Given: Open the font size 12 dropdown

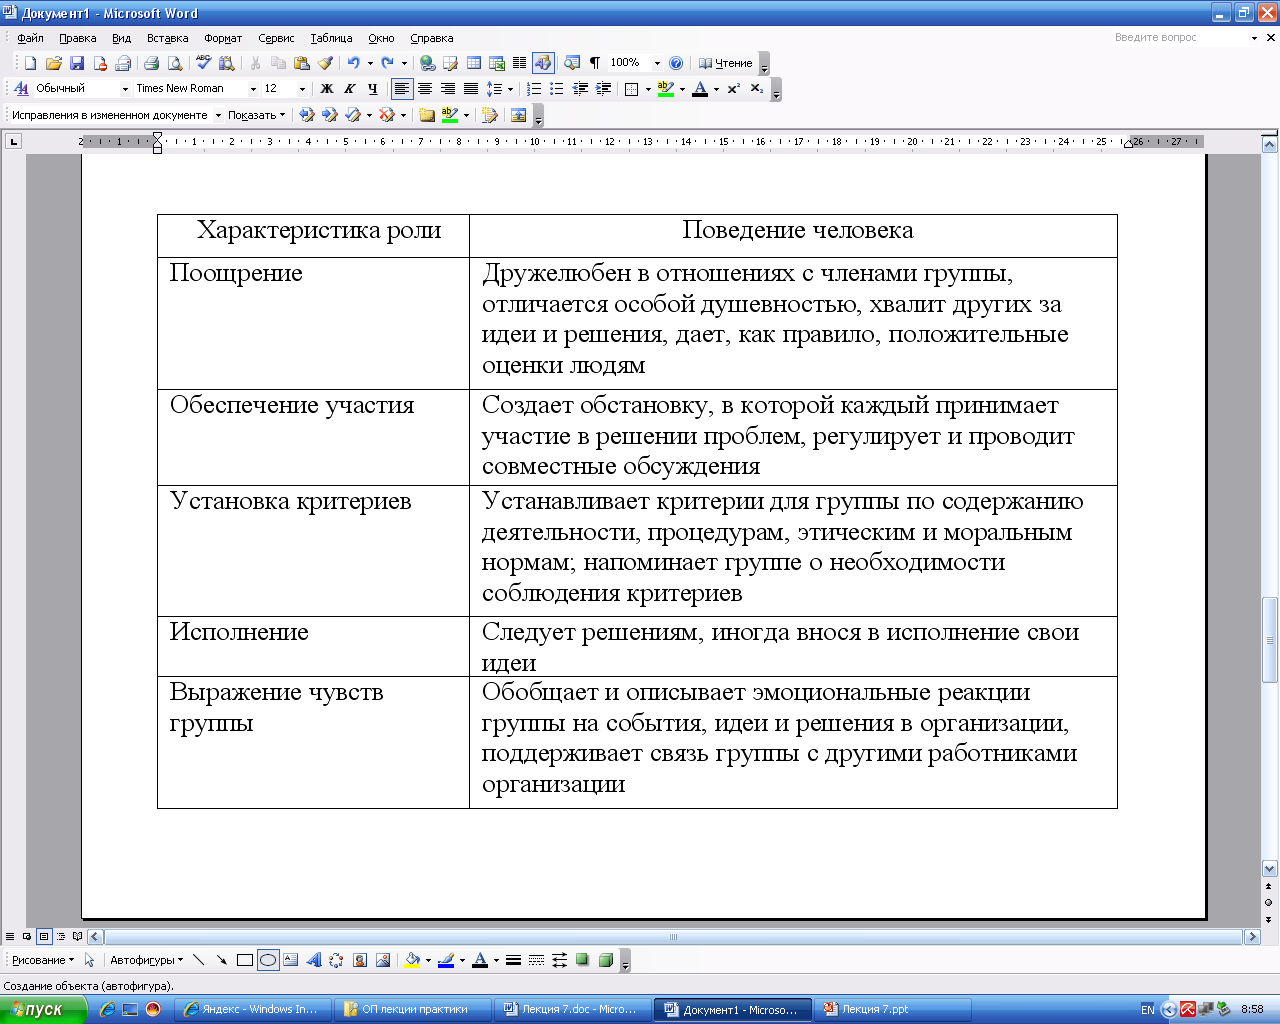Looking at the screenshot, I should [302, 89].
